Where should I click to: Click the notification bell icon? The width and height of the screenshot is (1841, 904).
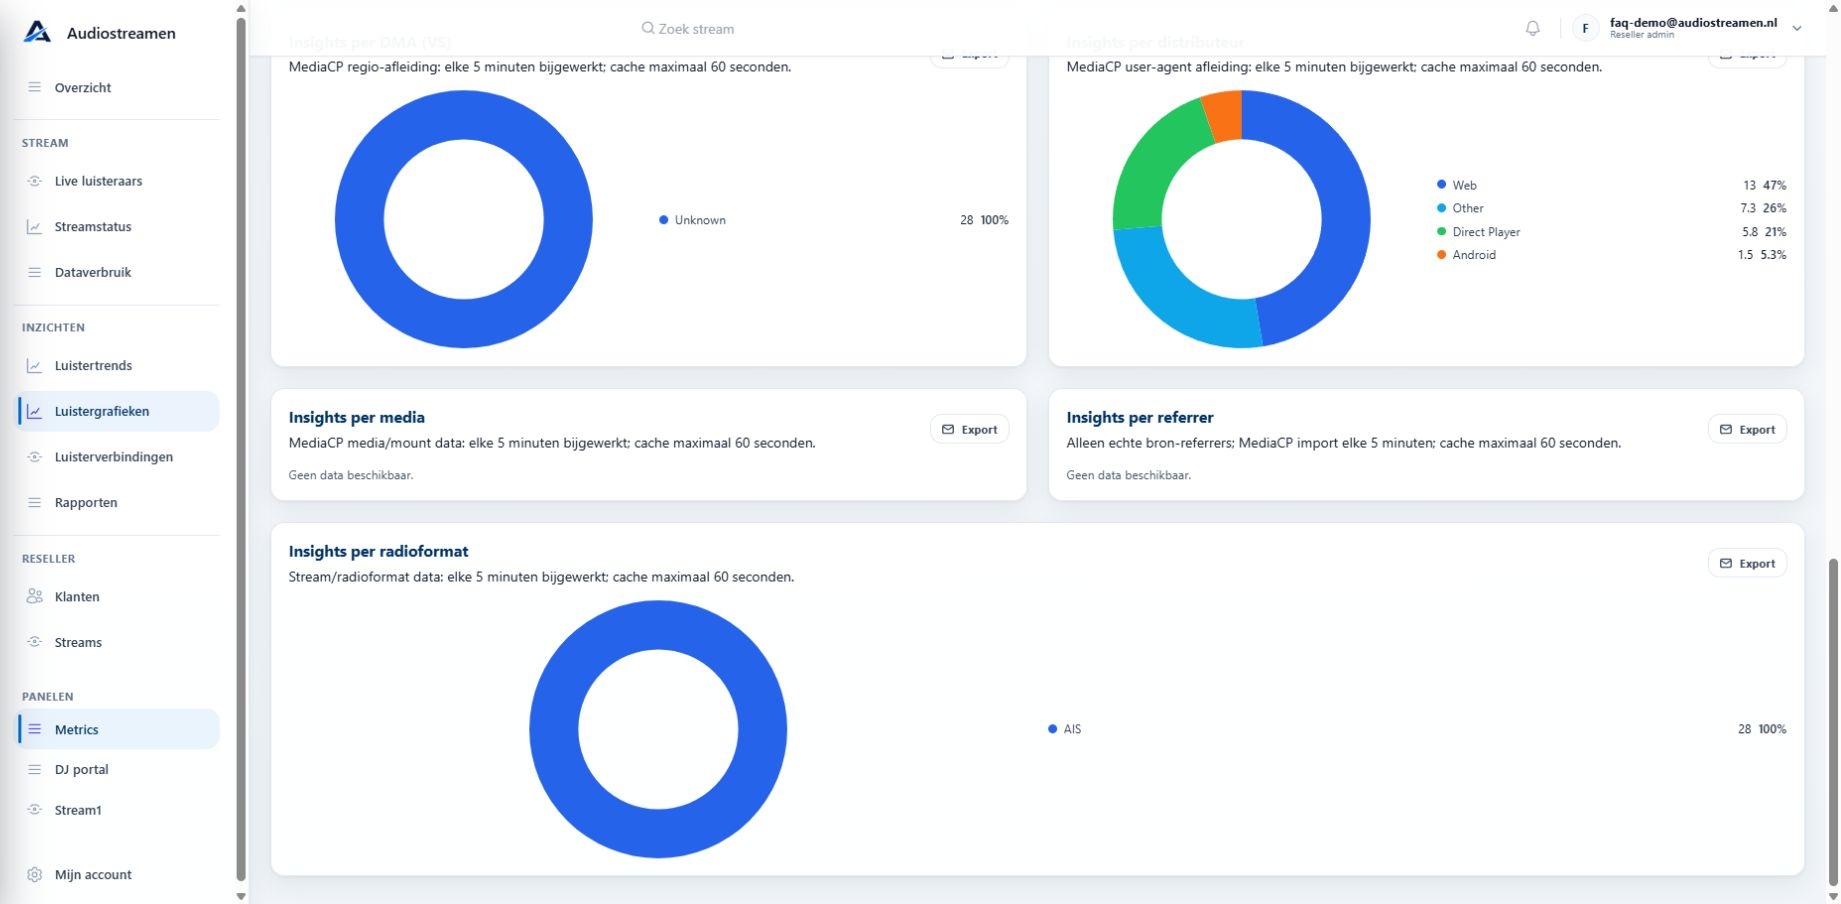[1532, 28]
